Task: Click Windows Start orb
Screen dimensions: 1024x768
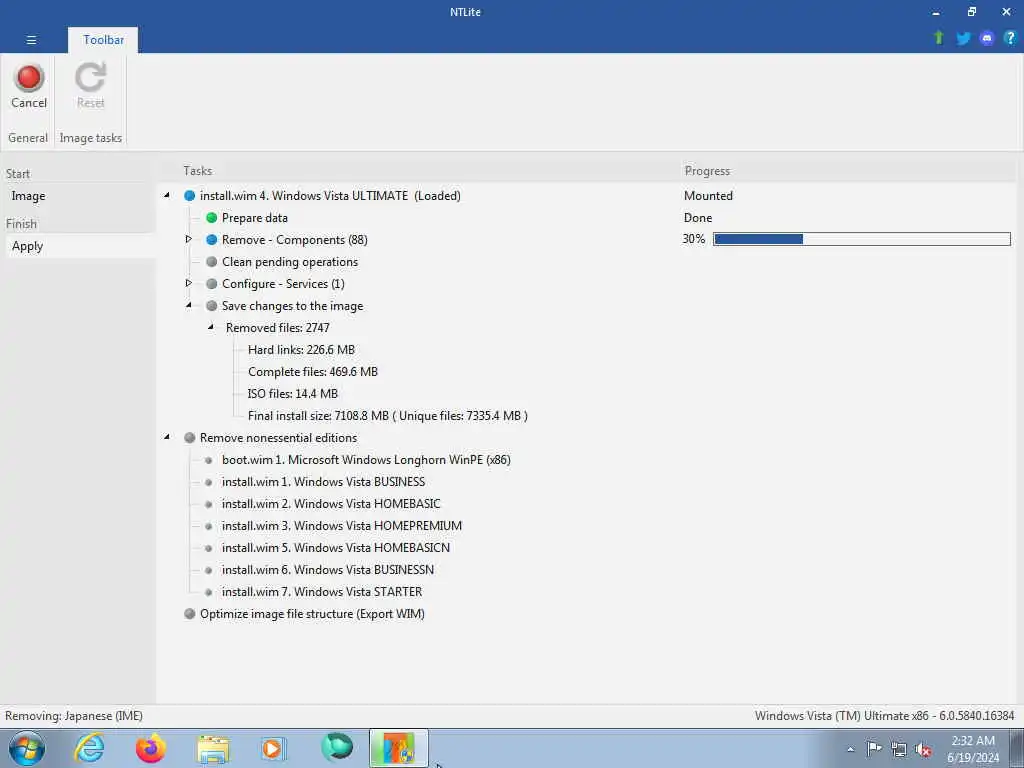Action: [27, 748]
